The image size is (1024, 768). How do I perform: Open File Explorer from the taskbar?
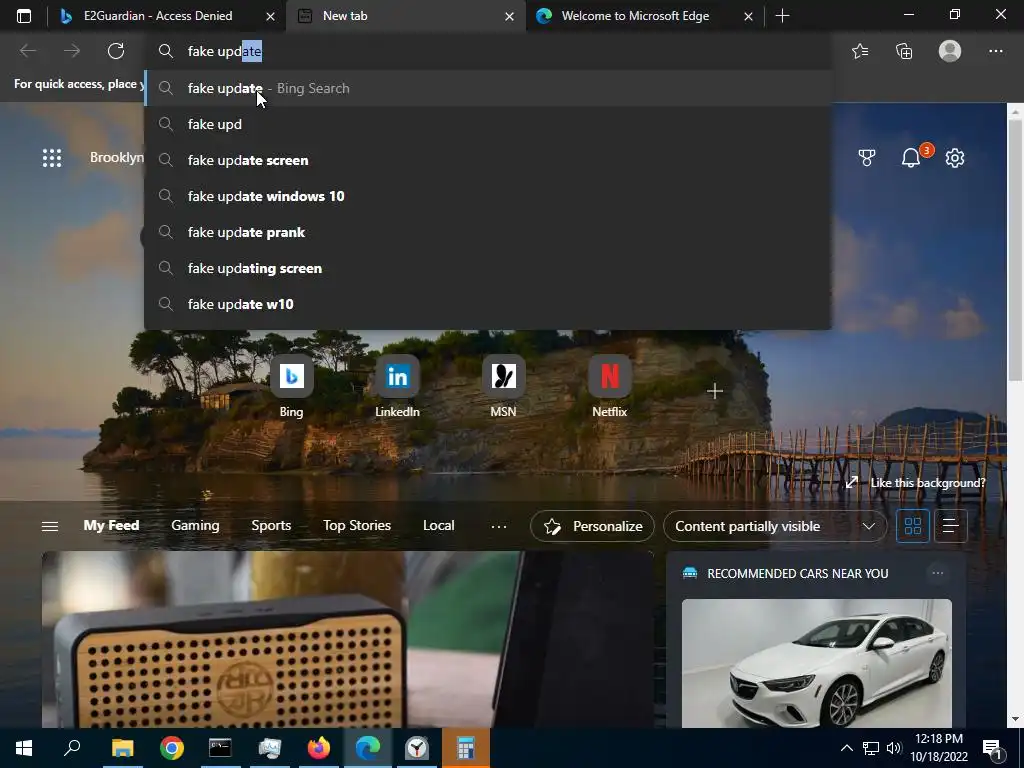pos(123,748)
